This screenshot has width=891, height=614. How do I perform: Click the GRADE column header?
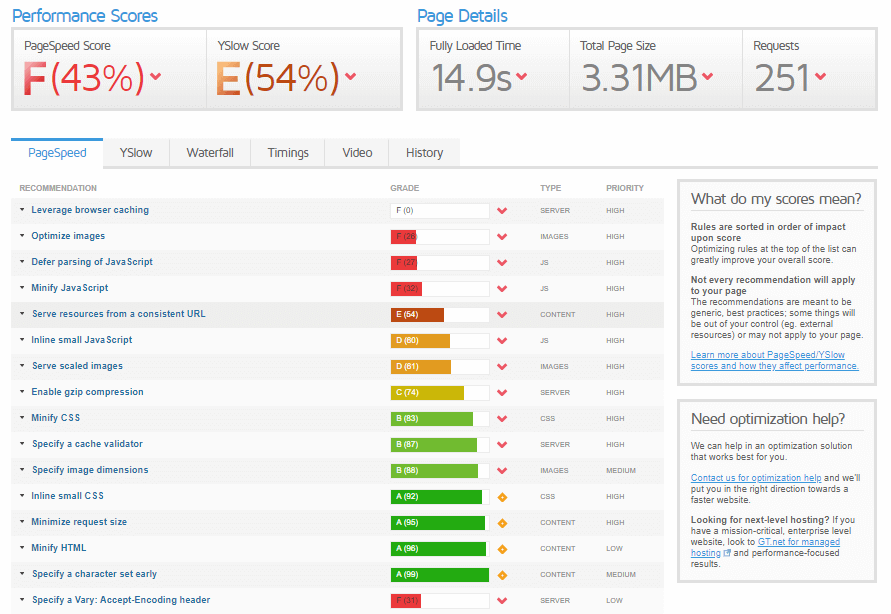point(405,188)
